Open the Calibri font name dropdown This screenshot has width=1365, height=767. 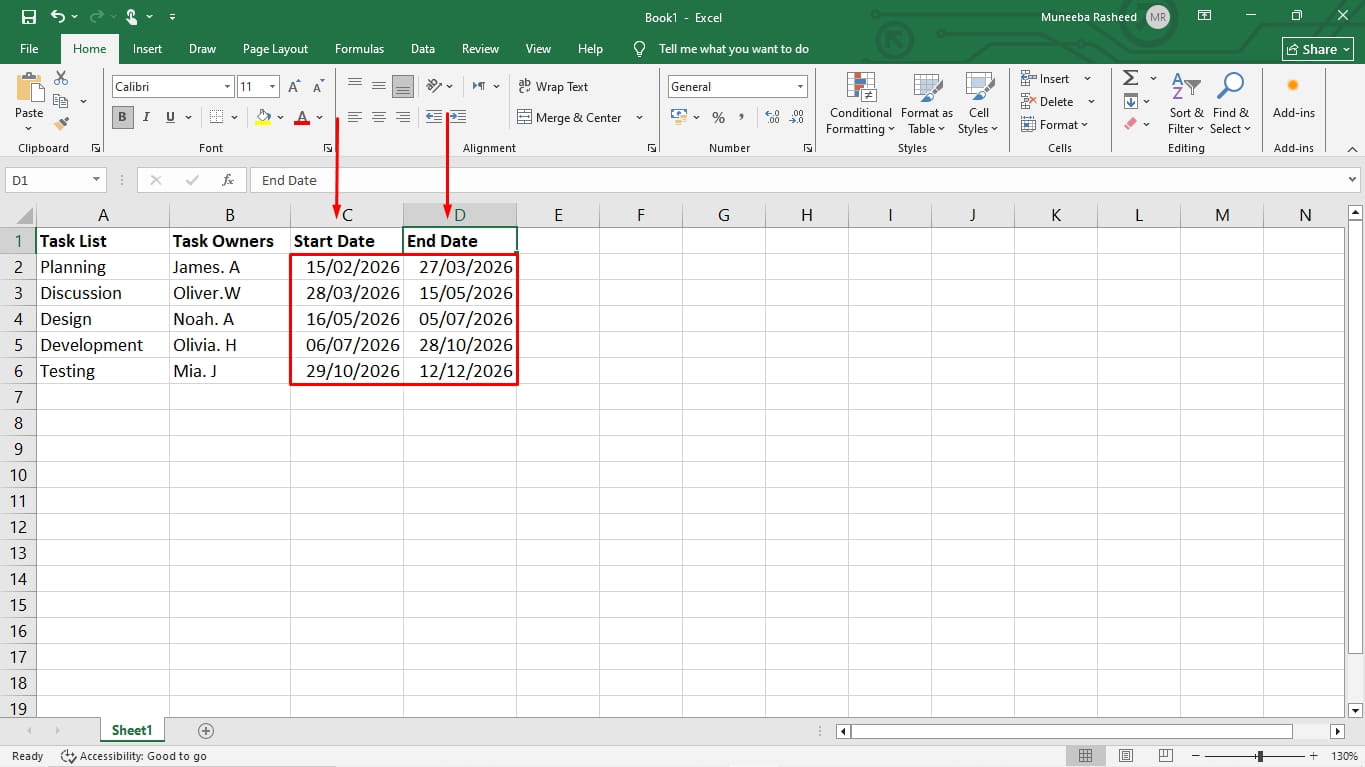tap(228, 87)
